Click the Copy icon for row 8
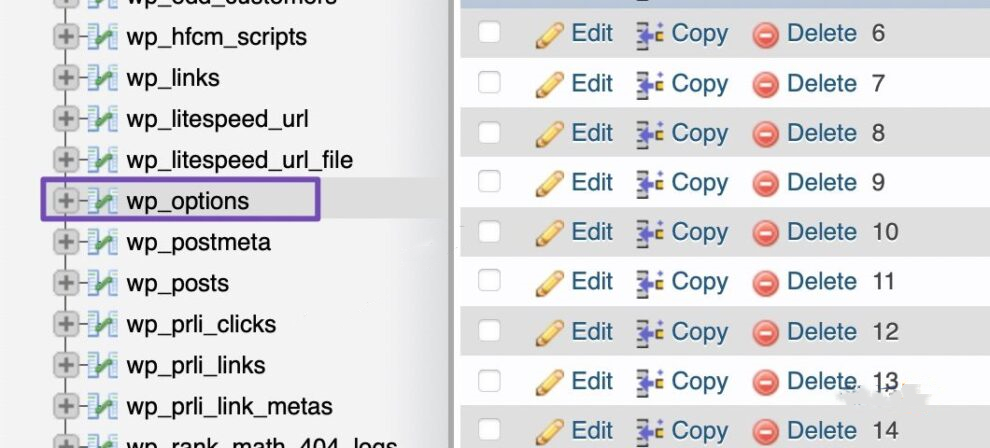The image size is (990, 448). click(650, 134)
